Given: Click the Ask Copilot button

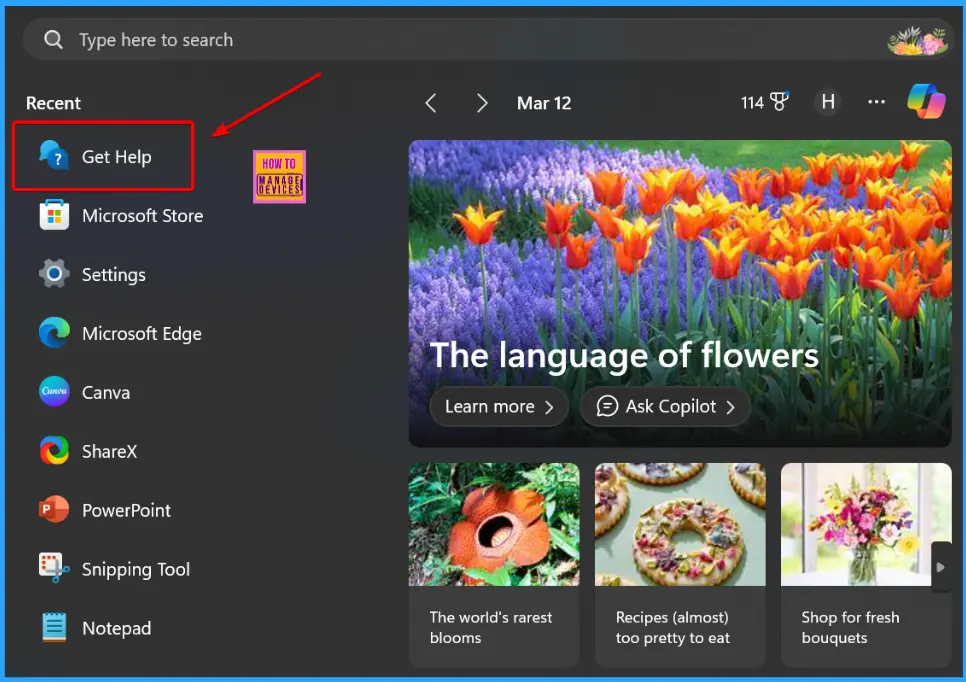Looking at the screenshot, I should [x=664, y=406].
